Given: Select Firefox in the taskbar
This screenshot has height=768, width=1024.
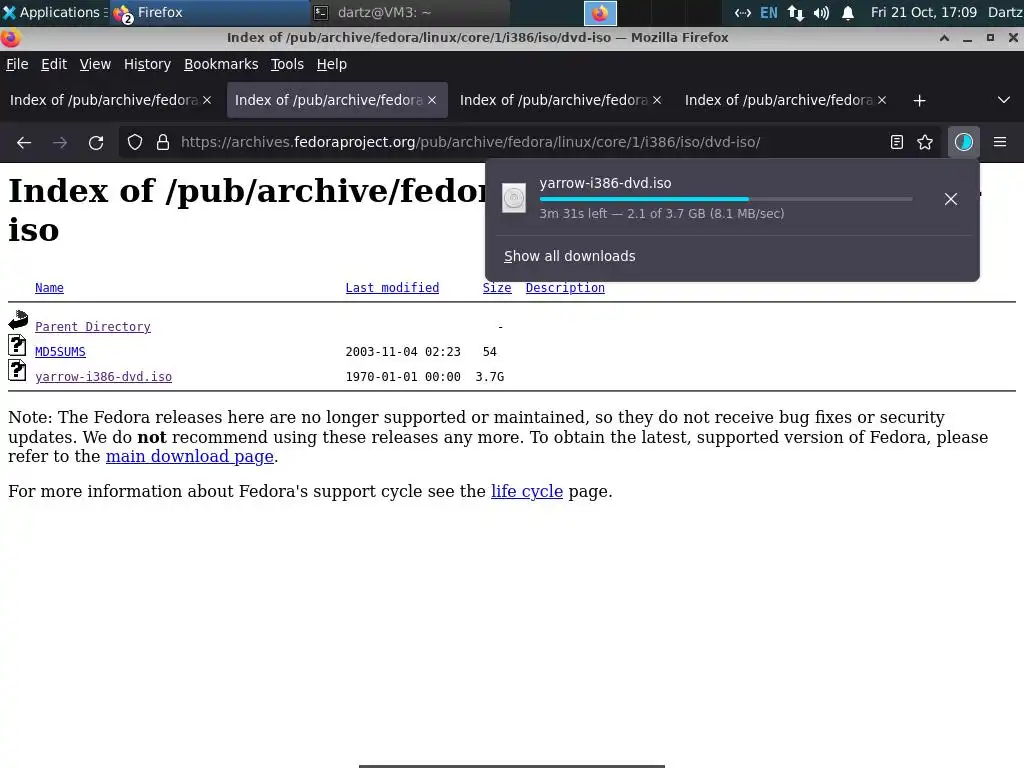Looking at the screenshot, I should tap(209, 12).
